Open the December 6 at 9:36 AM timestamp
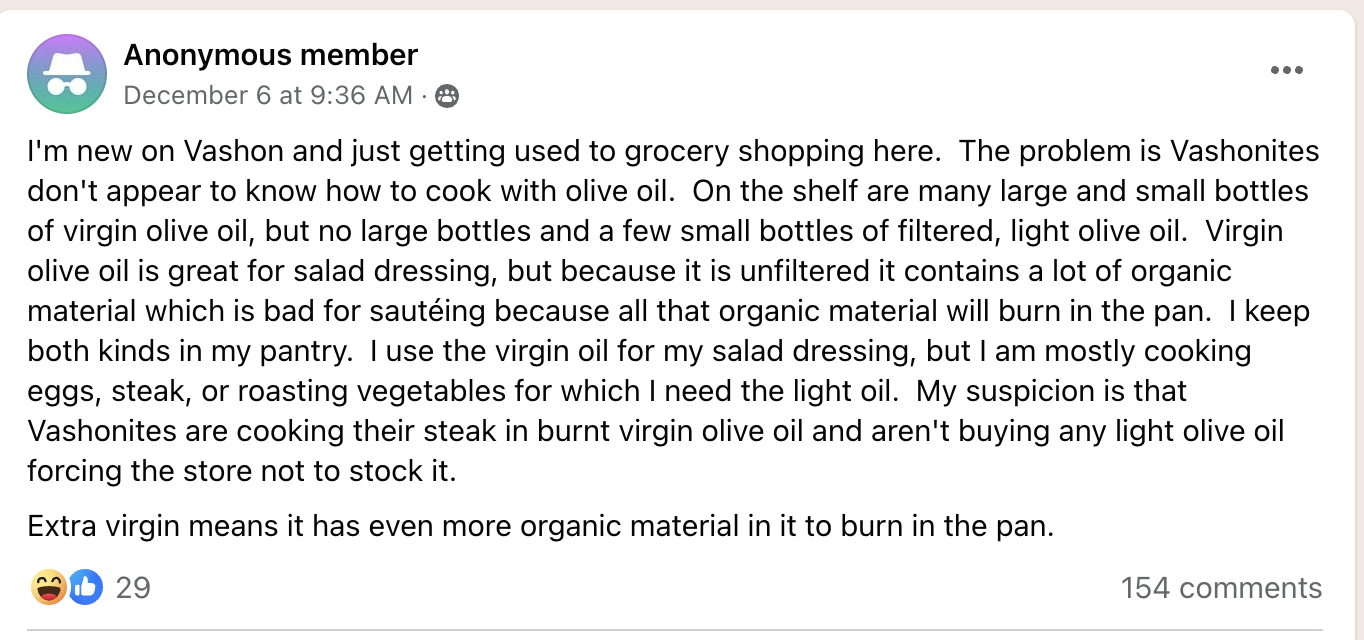The width and height of the screenshot is (1364, 640). click(268, 95)
